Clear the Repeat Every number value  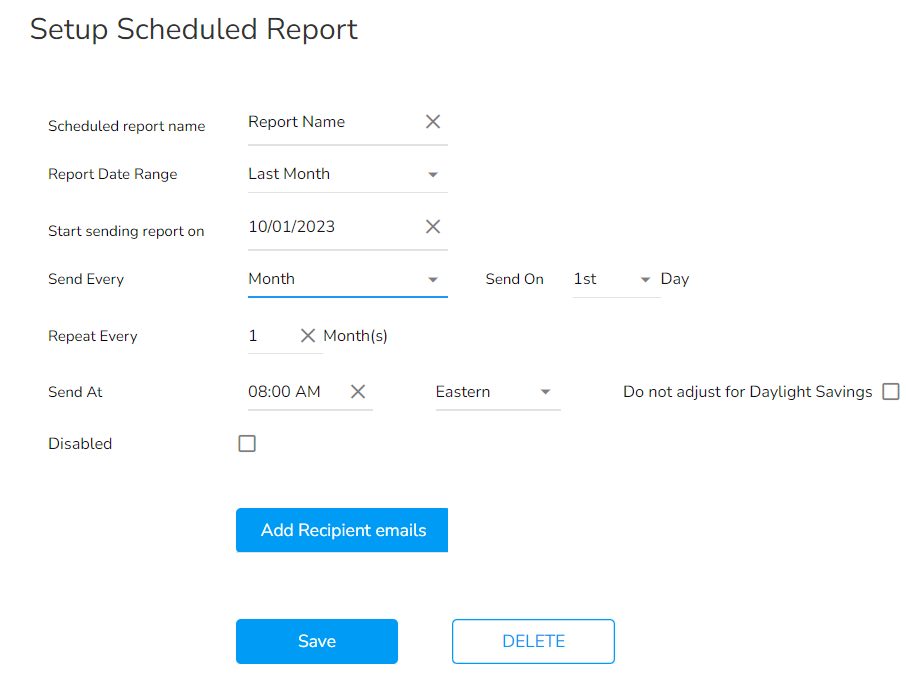(308, 336)
